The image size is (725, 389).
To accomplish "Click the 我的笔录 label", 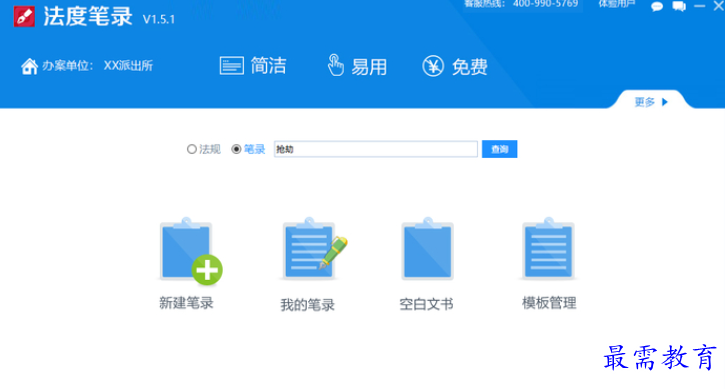I will 307,305.
